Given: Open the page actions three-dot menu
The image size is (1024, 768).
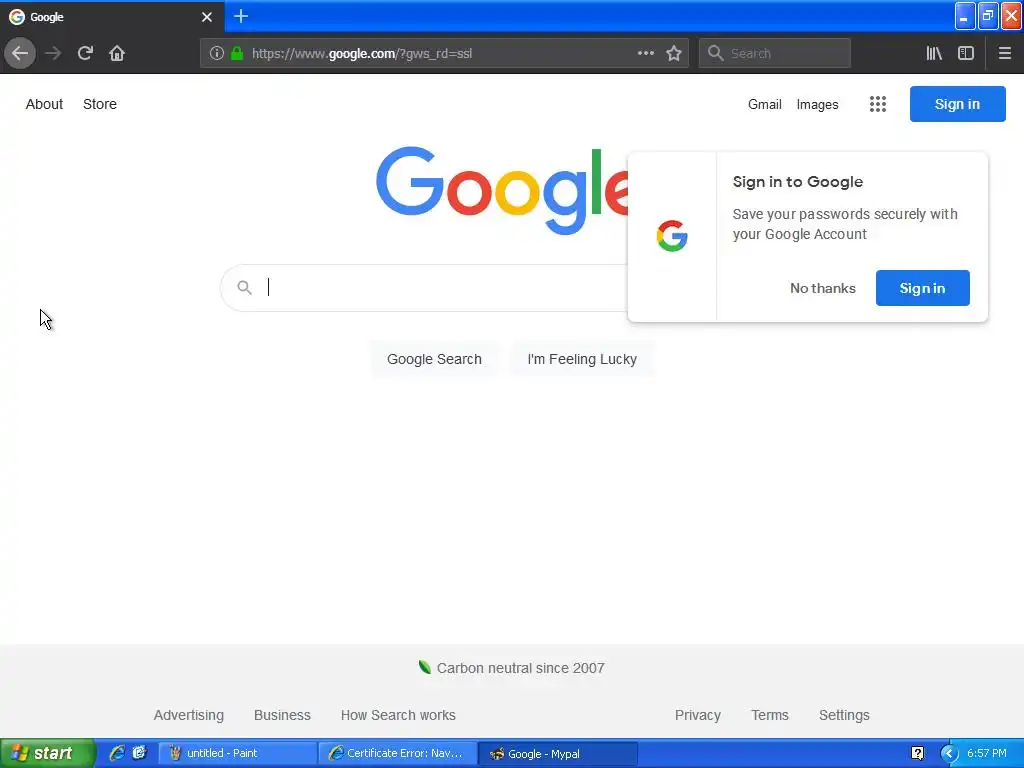Looking at the screenshot, I should 645,54.
